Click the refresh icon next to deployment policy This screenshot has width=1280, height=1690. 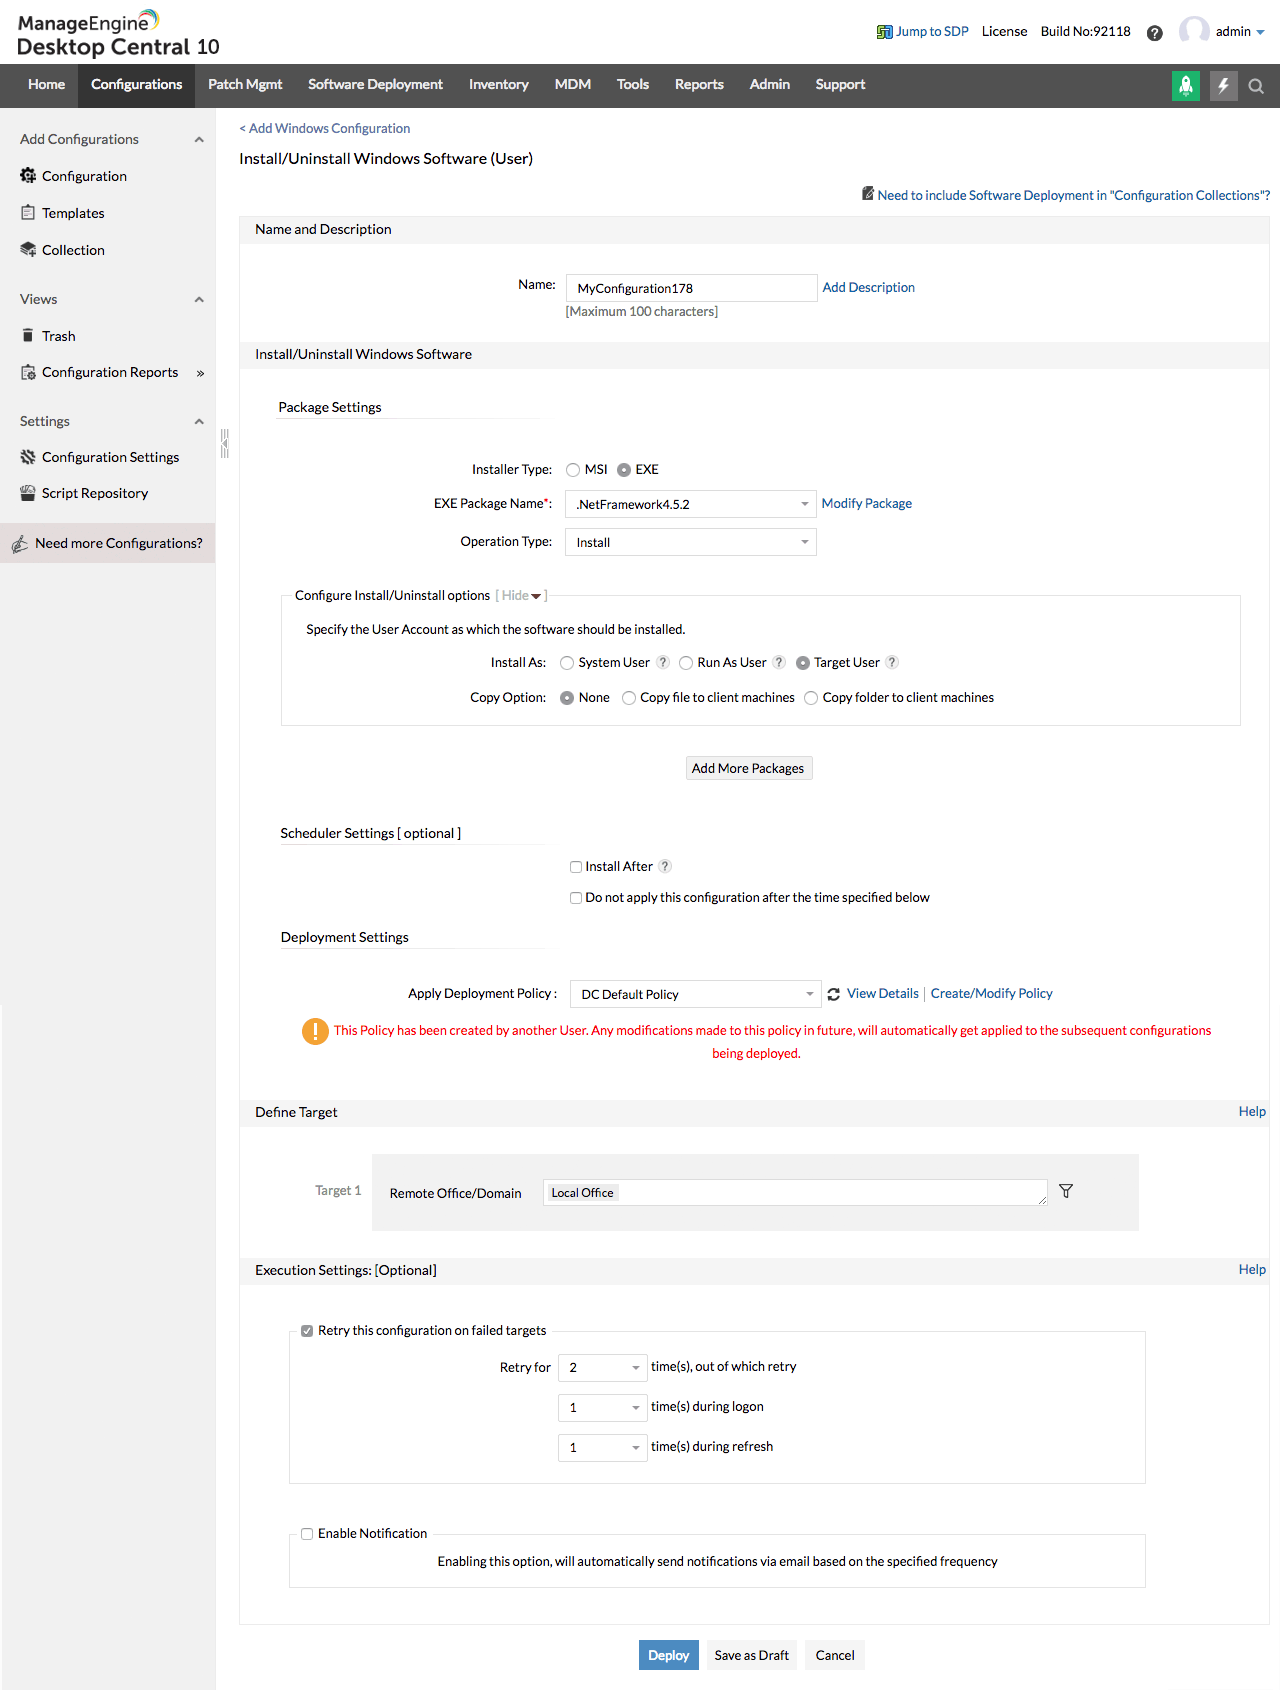(x=834, y=994)
